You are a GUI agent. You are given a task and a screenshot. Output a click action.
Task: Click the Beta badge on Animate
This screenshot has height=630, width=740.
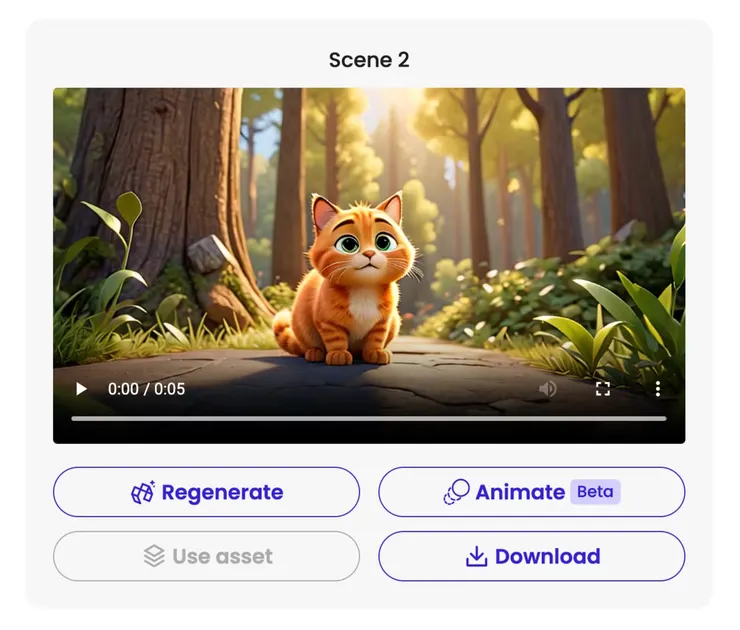tap(595, 492)
